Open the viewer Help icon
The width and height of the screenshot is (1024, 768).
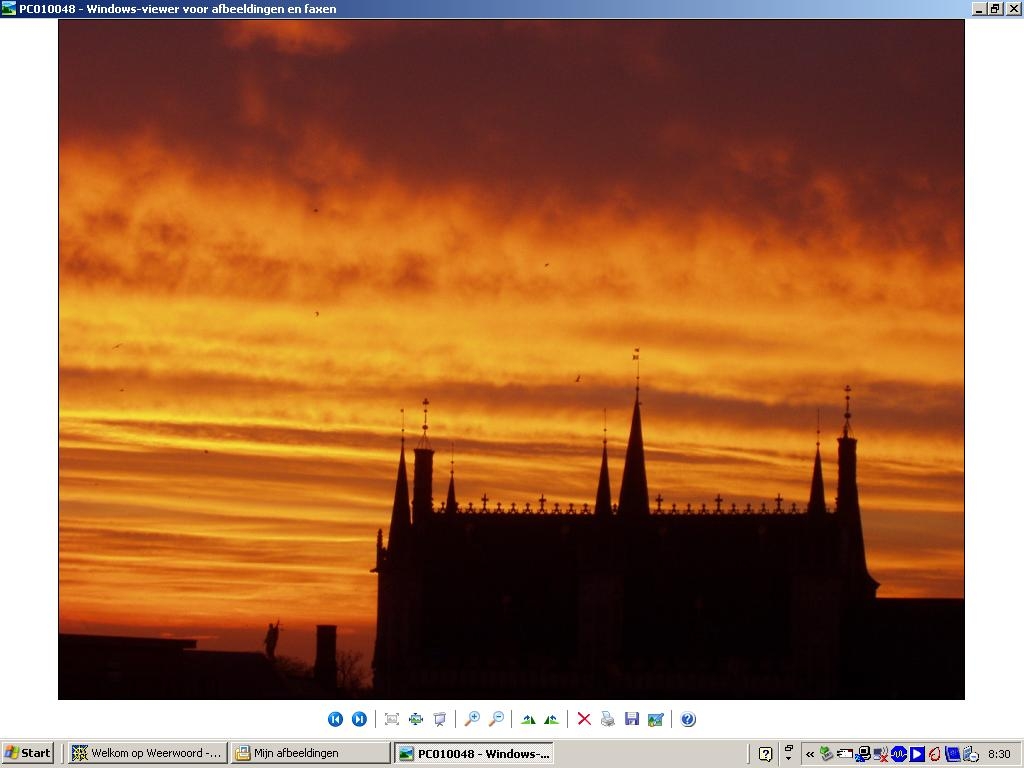click(x=688, y=719)
